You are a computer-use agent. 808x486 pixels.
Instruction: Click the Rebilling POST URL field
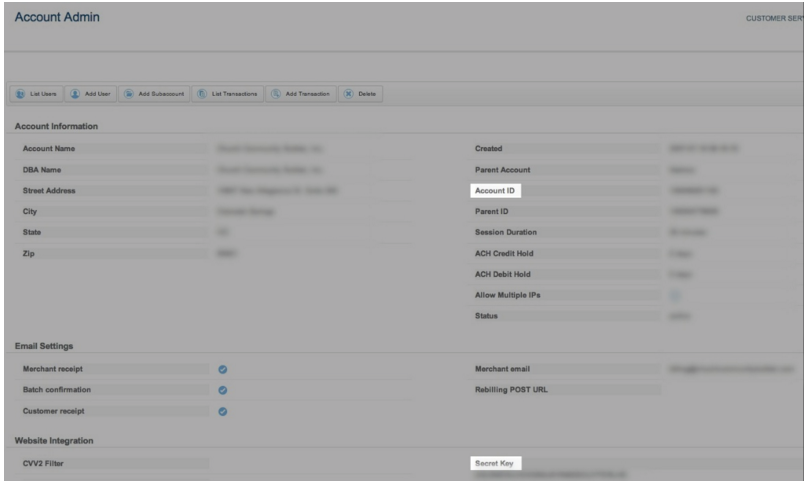pyautogui.click(x=731, y=389)
